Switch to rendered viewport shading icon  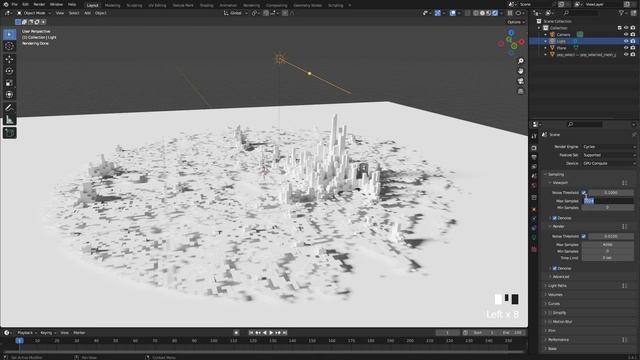click(x=495, y=13)
